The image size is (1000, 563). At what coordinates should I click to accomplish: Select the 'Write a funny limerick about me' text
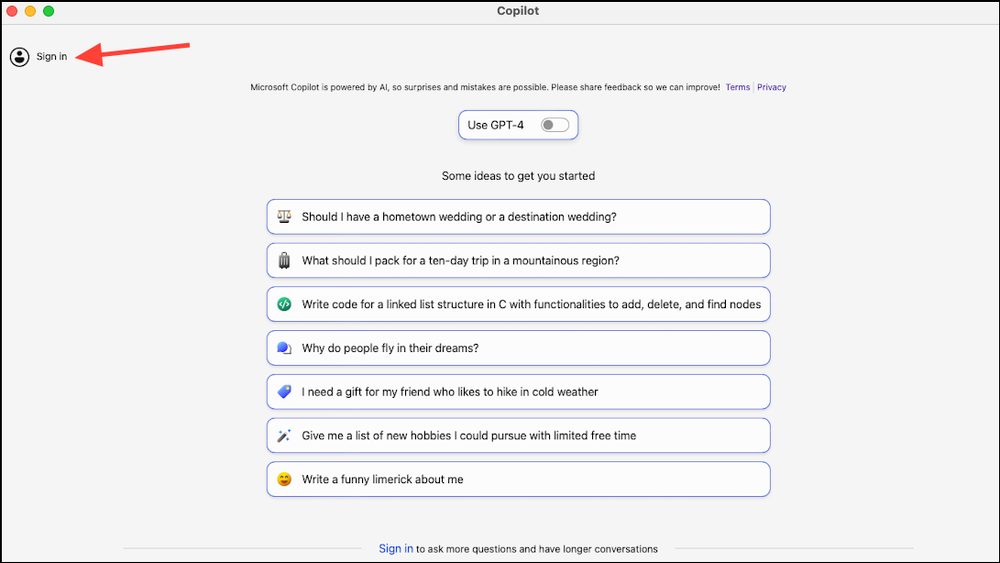click(382, 480)
